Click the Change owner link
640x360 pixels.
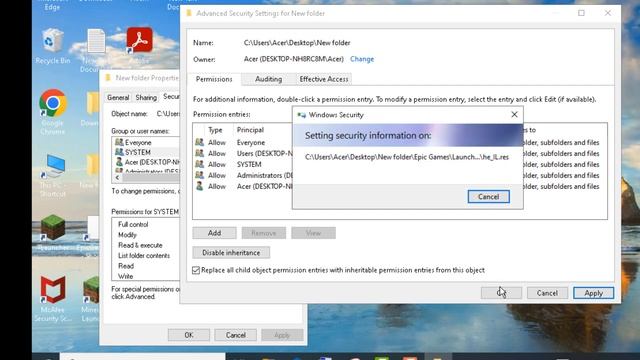pyautogui.click(x=362, y=59)
